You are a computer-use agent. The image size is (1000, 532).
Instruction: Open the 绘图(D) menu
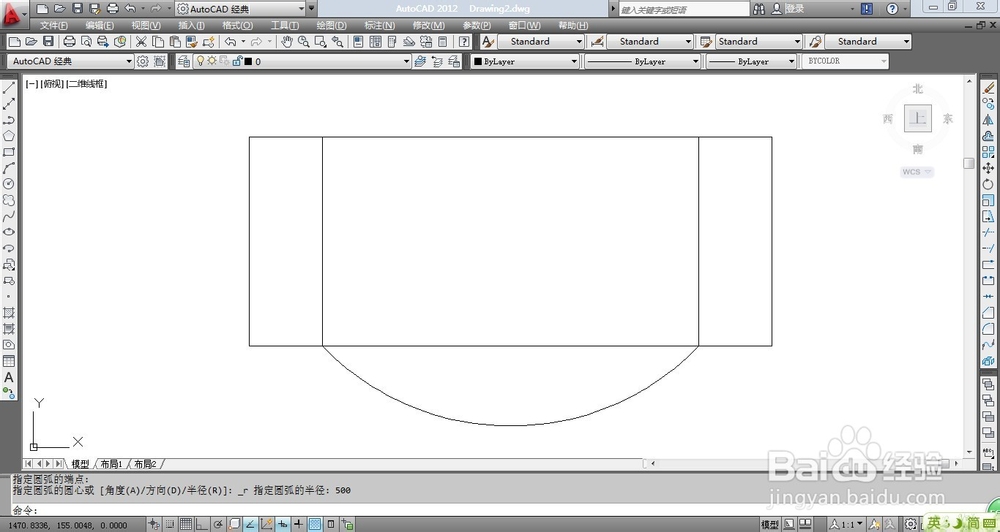[332, 26]
